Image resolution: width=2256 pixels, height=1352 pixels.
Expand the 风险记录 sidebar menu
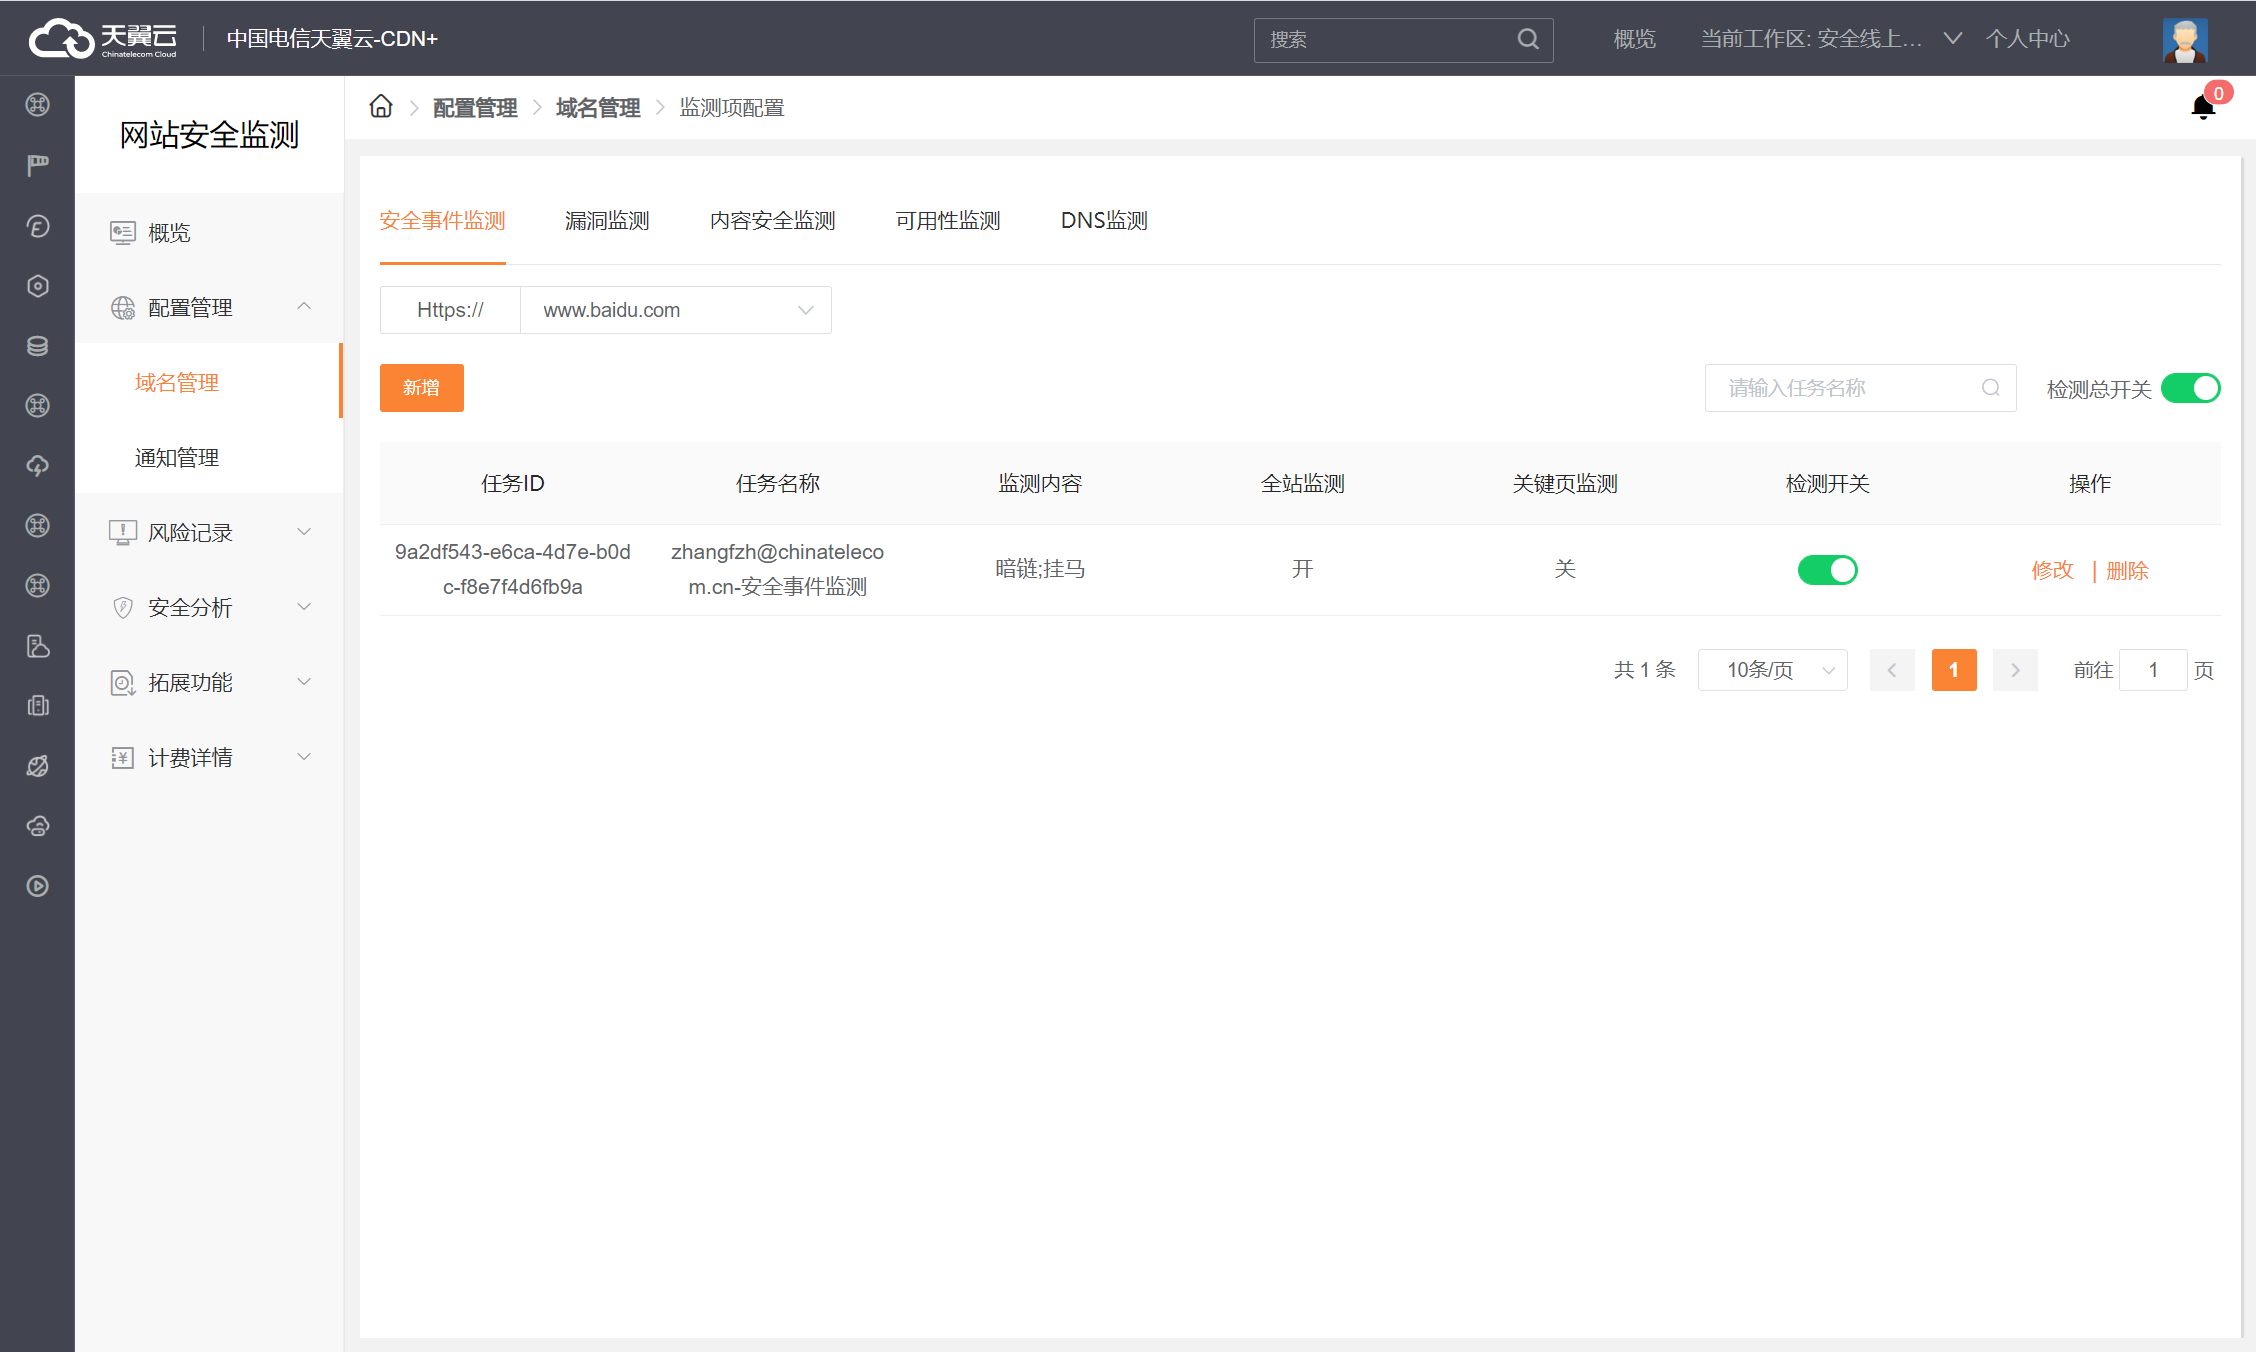pyautogui.click(x=210, y=533)
